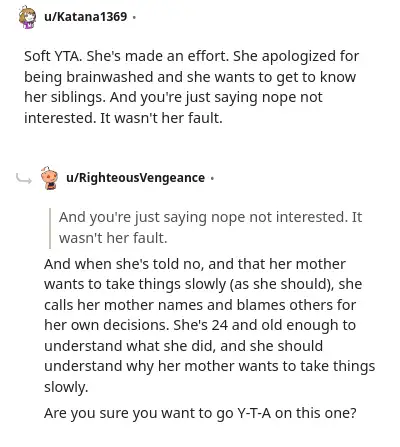The width and height of the screenshot is (400, 447).
Task: Open the u/RighteousVengeance Snoo avatar
Action: tap(49, 178)
